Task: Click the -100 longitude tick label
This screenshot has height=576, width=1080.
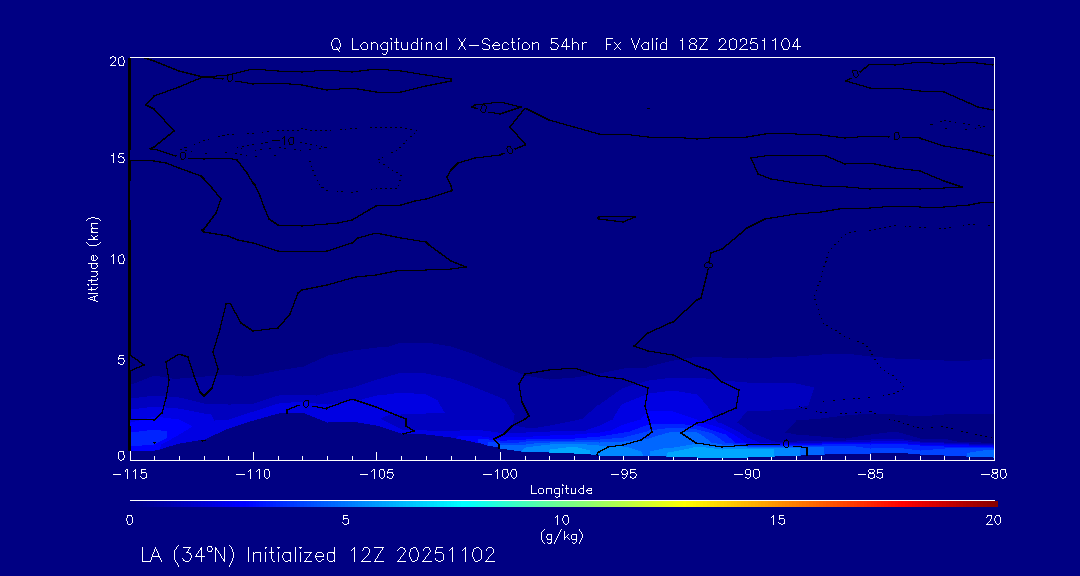Action: tap(500, 475)
